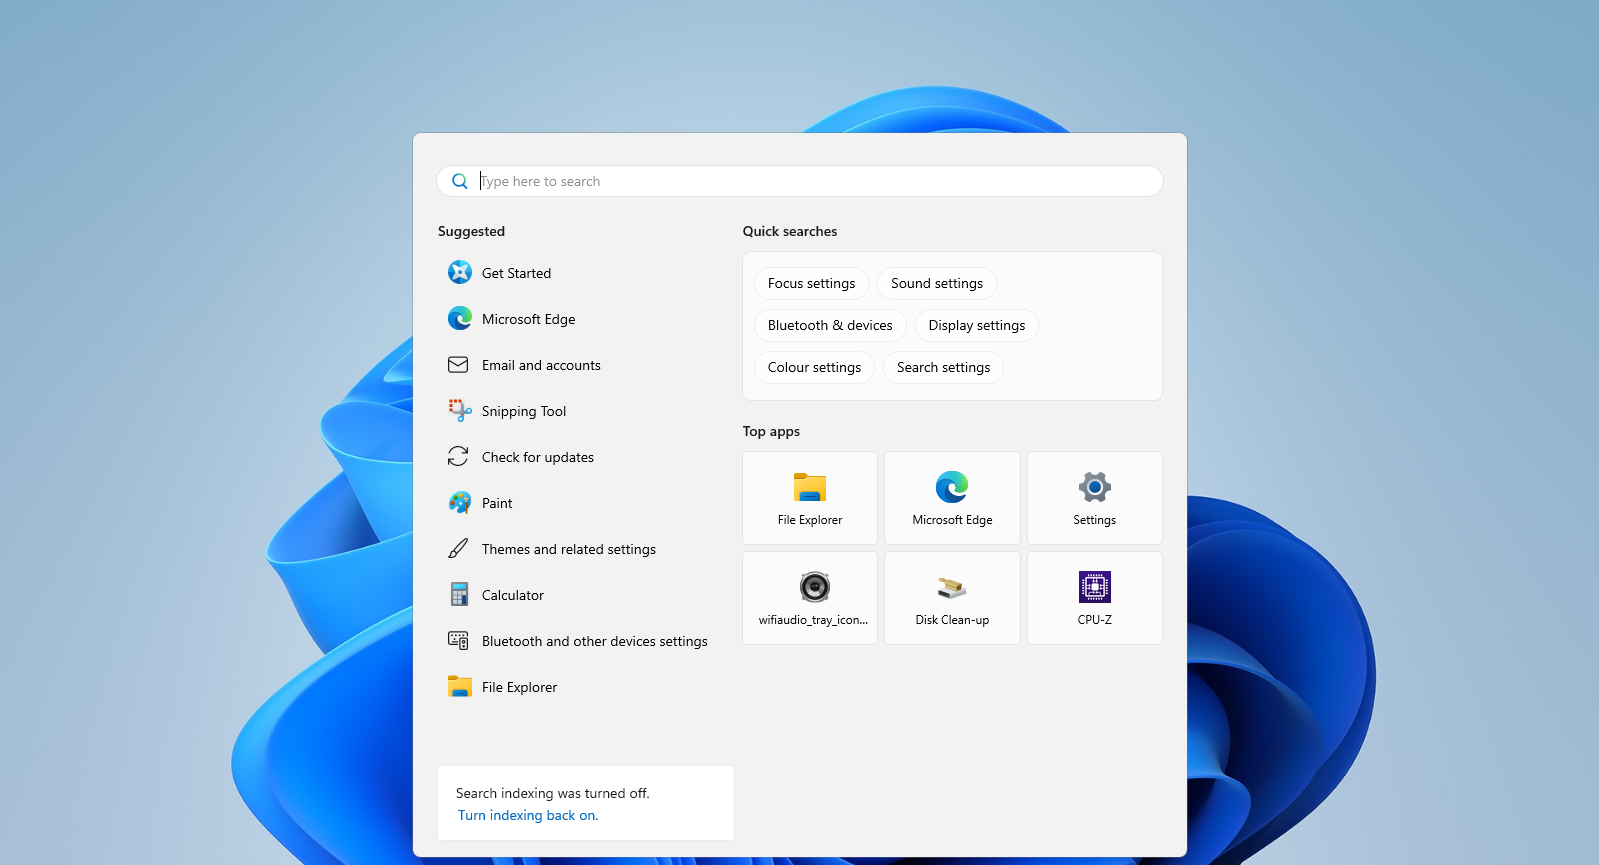Image resolution: width=1599 pixels, height=865 pixels.
Task: Launch Disk Clean-up tile
Action: pos(952,598)
